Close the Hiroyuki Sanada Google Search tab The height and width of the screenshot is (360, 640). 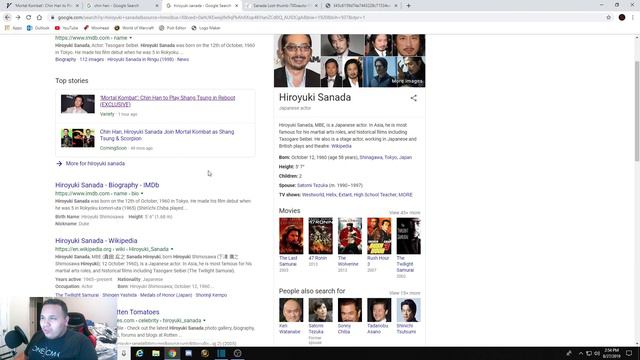pyautogui.click(x=237, y=6)
